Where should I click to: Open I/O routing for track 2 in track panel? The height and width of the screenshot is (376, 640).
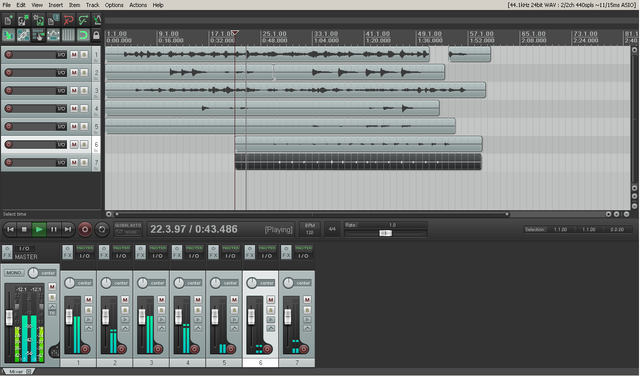point(61,73)
